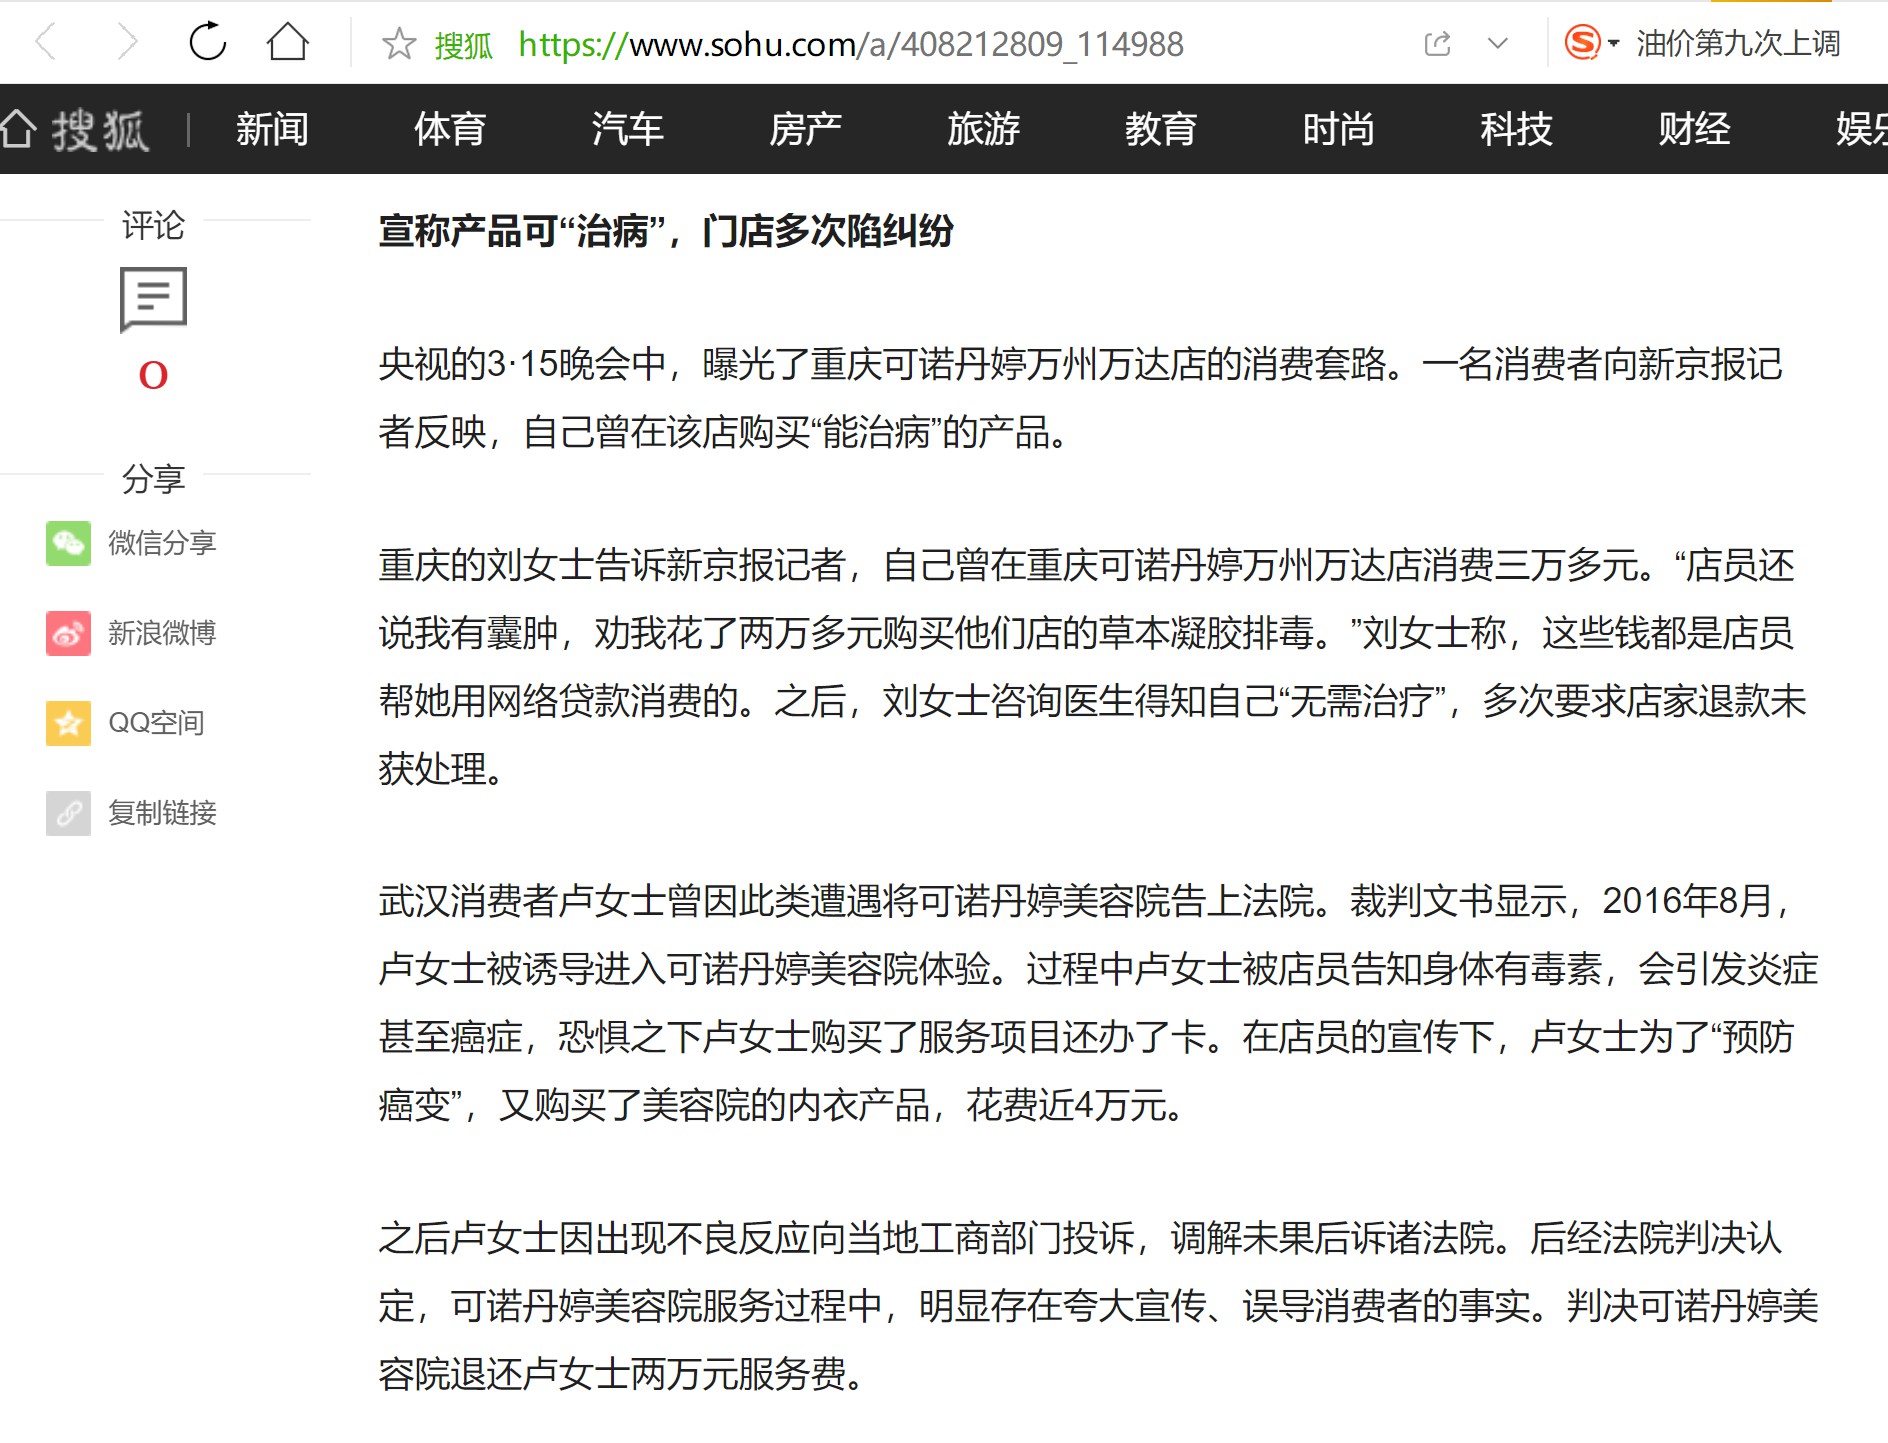The image size is (1888, 1443).
Task: Reload the page with the refresh icon
Action: [x=208, y=42]
